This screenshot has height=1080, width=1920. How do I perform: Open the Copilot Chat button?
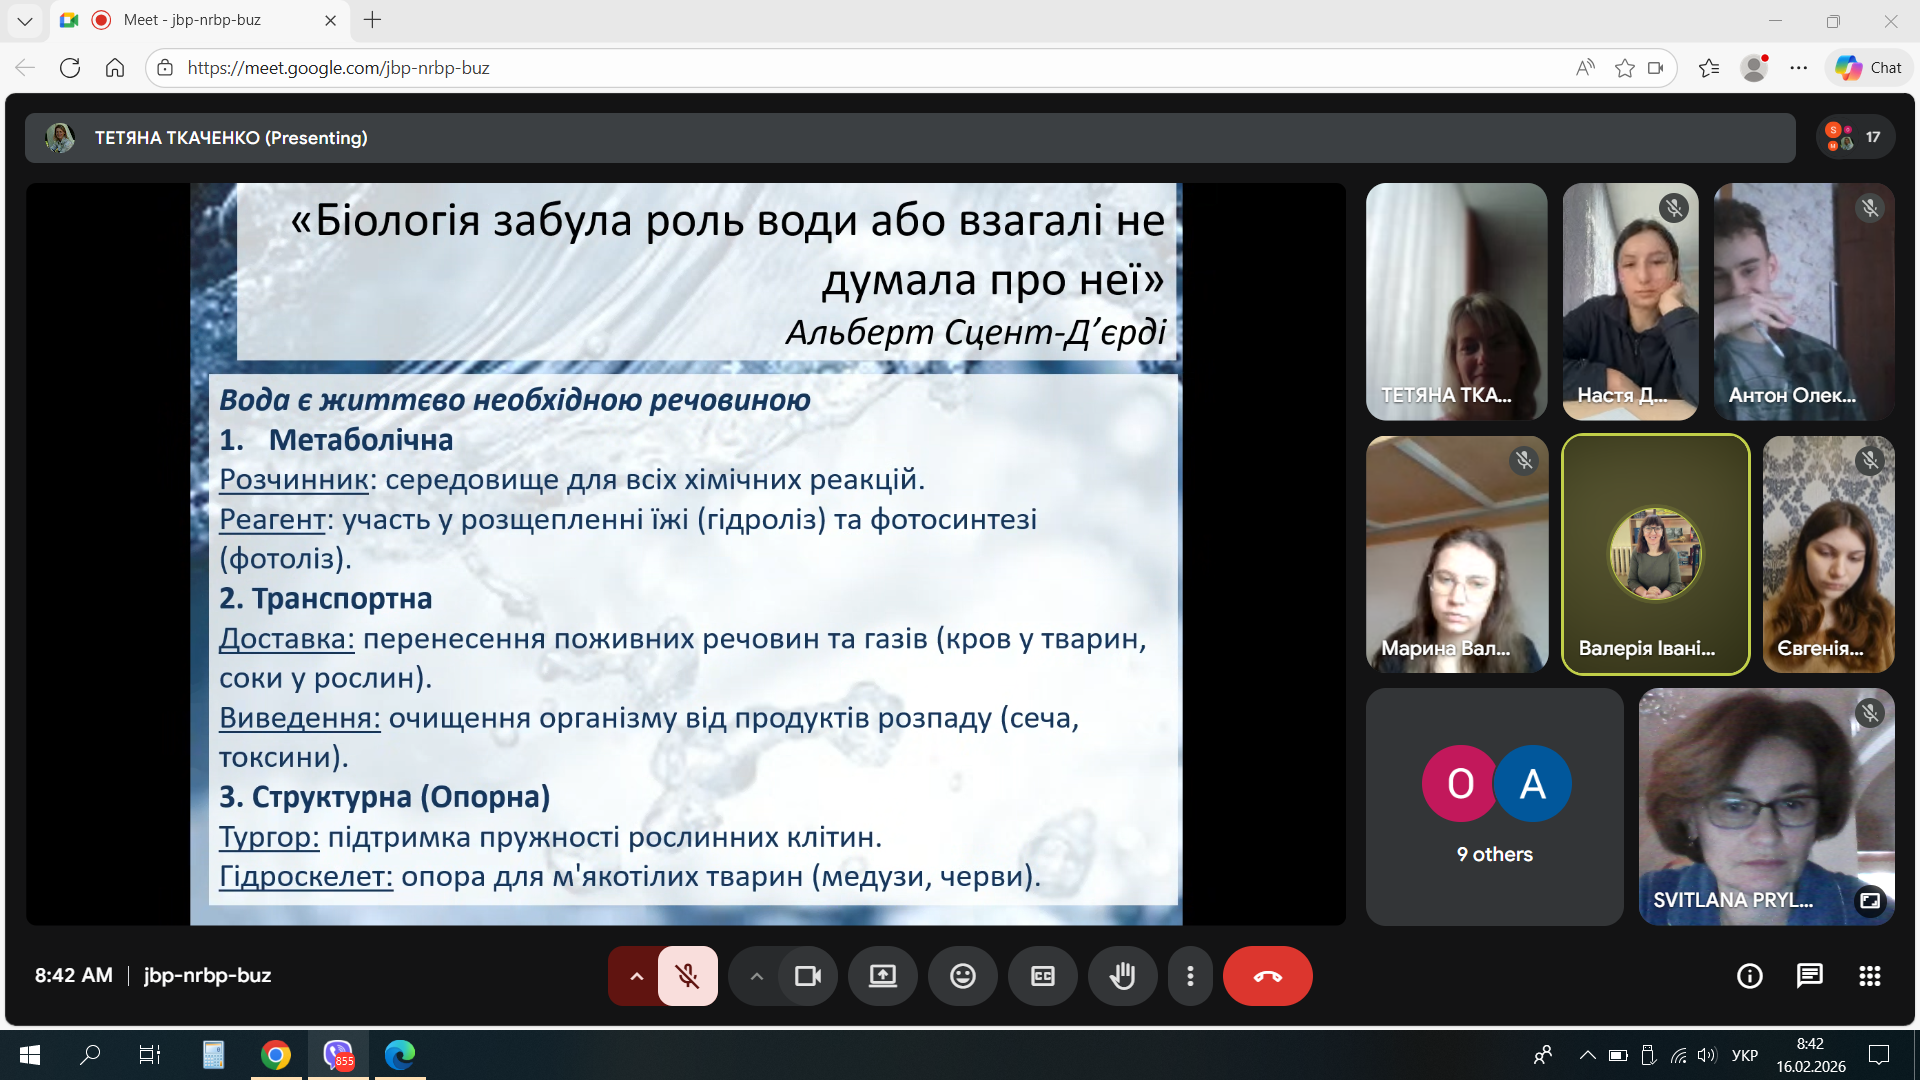(x=1868, y=68)
